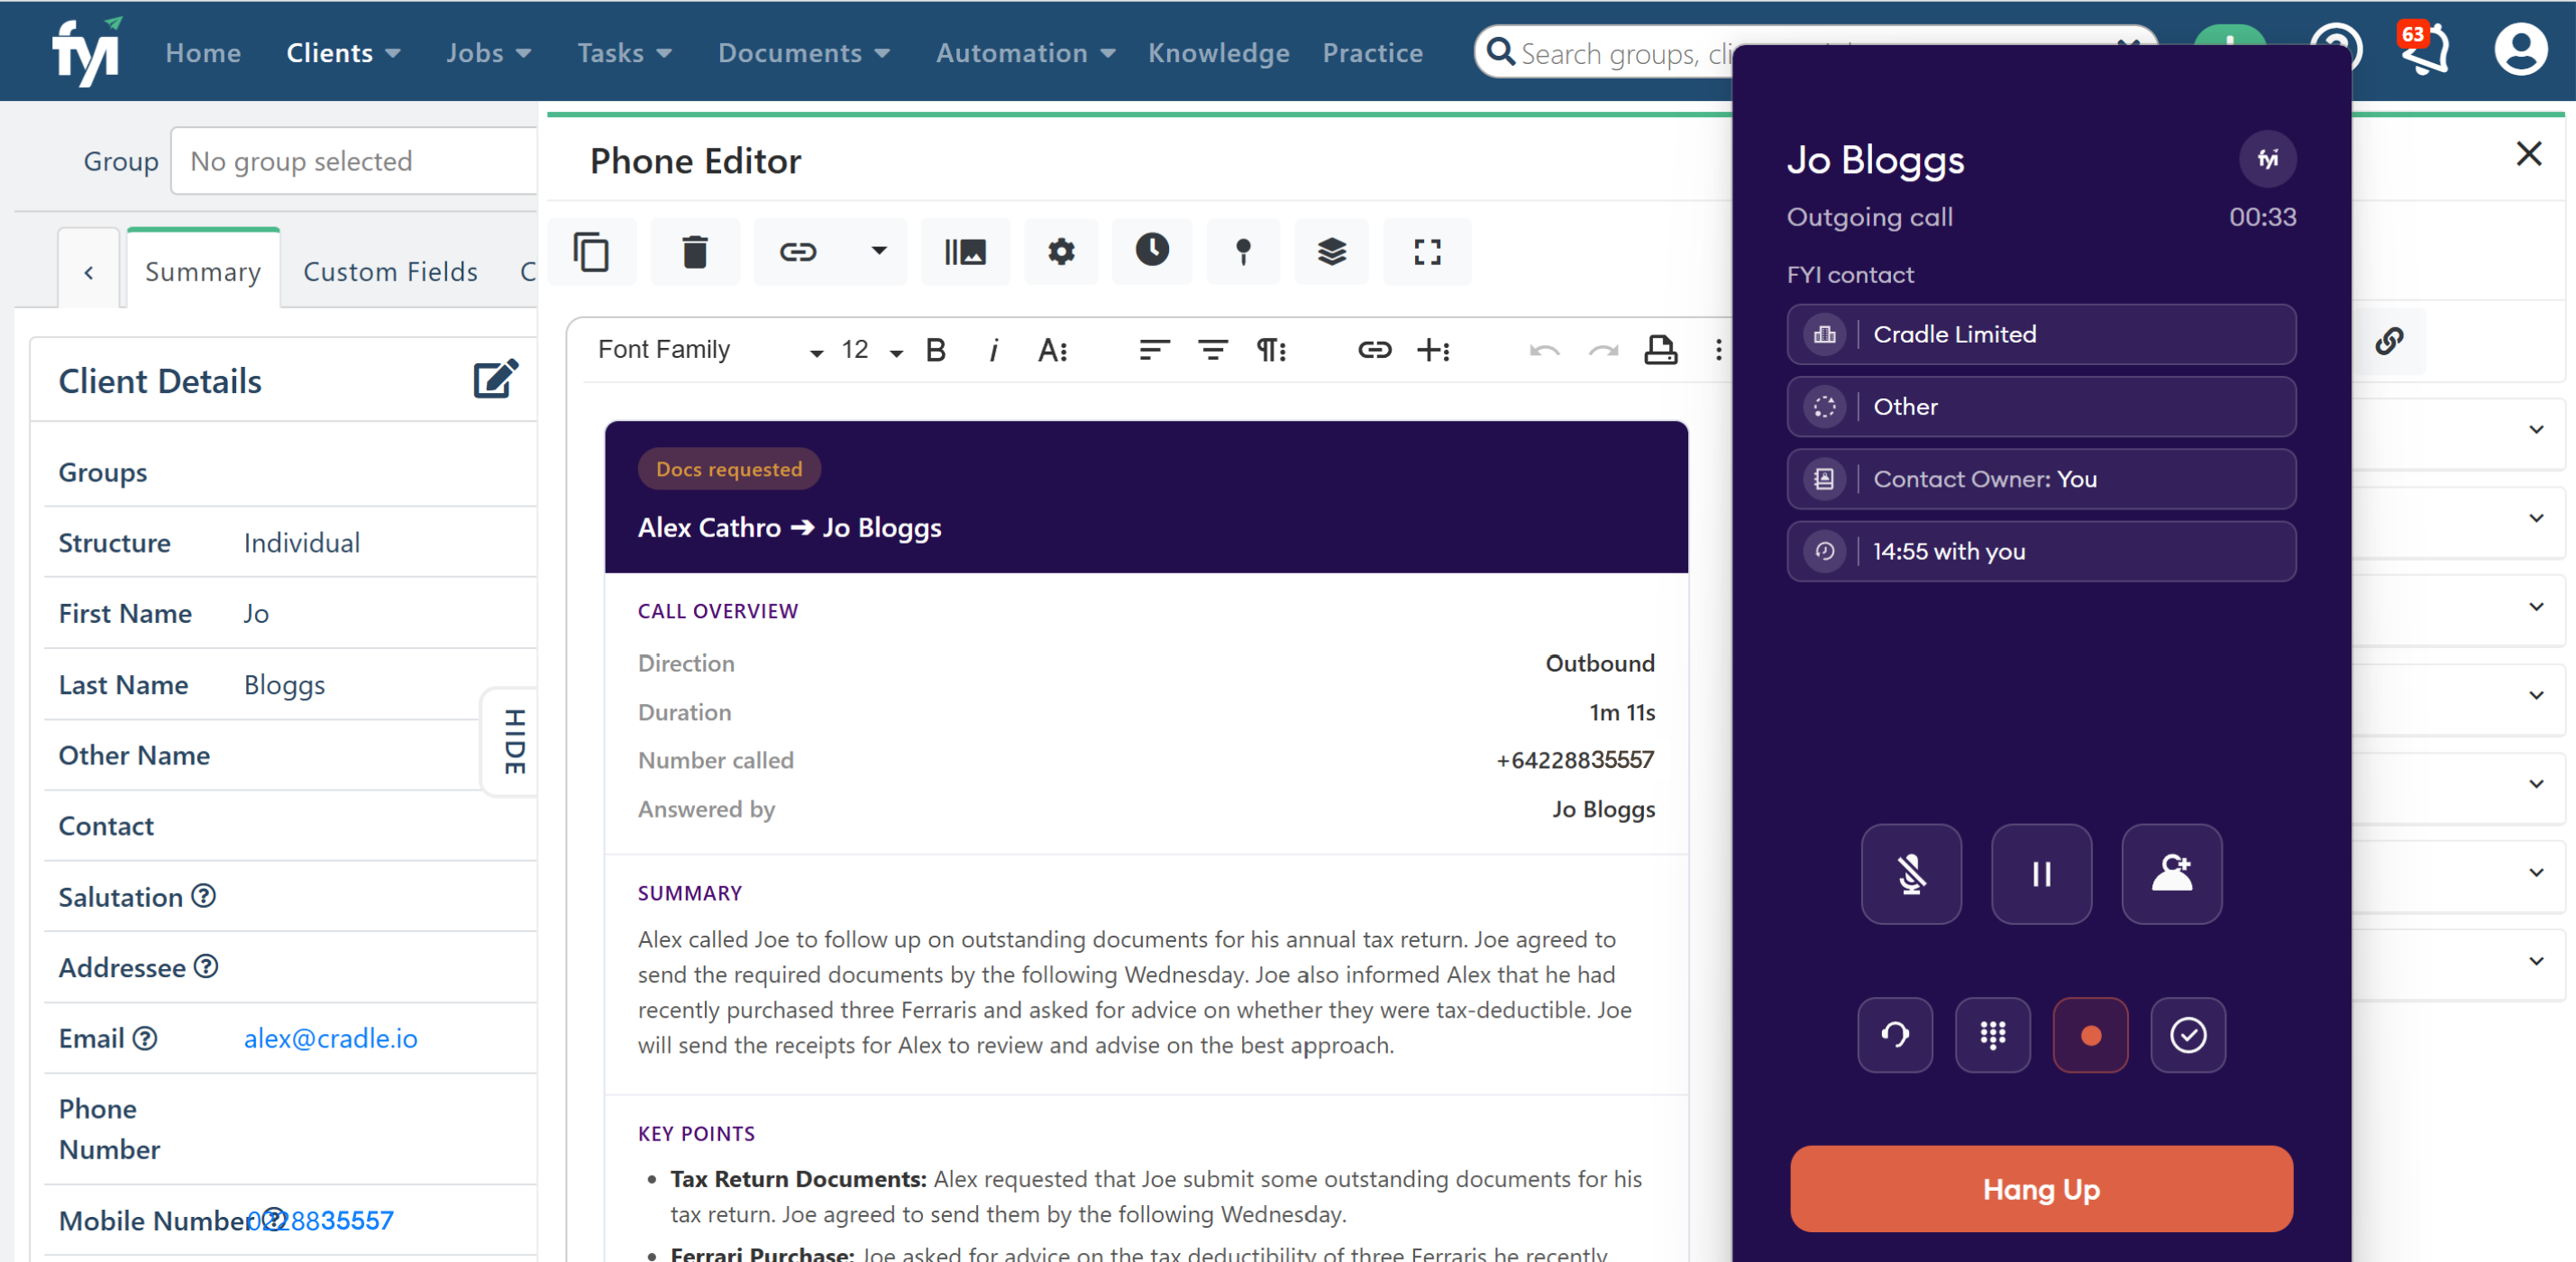2576x1262 pixels.
Task: Click the fyi logo
Action: 87,52
